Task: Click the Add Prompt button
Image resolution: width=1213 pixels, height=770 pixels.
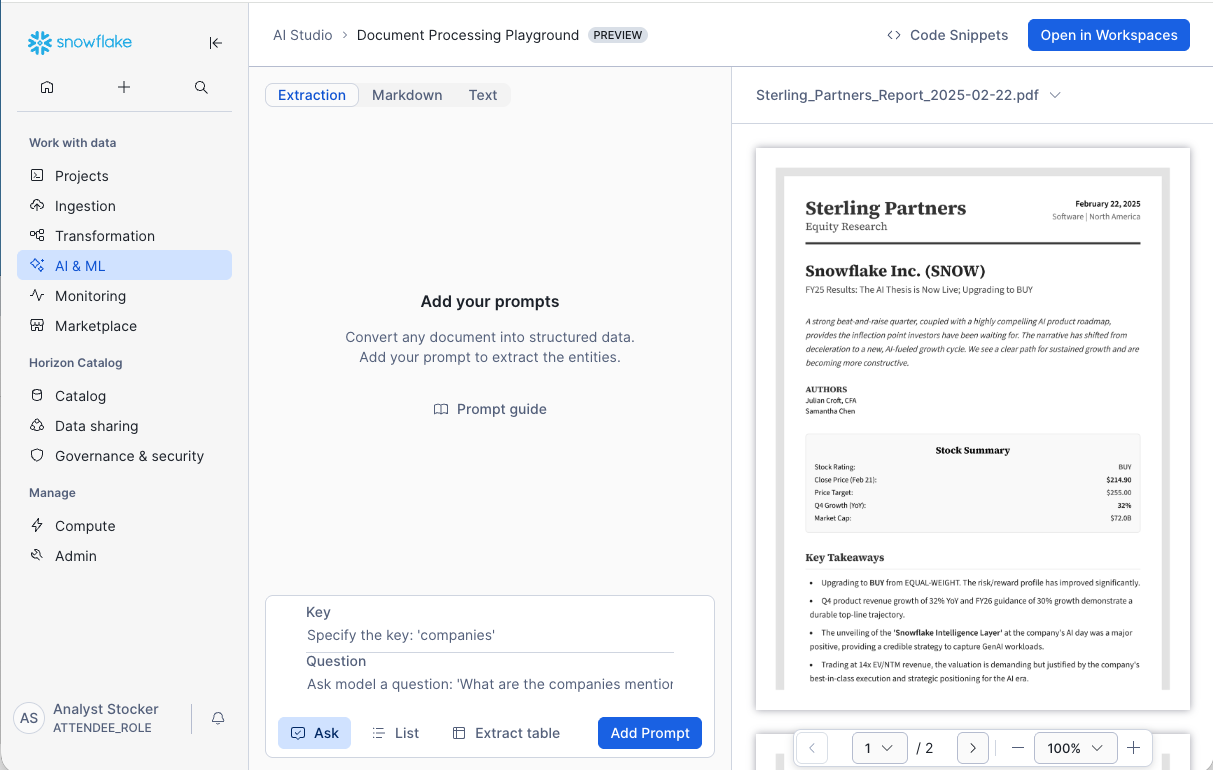Action: point(650,733)
